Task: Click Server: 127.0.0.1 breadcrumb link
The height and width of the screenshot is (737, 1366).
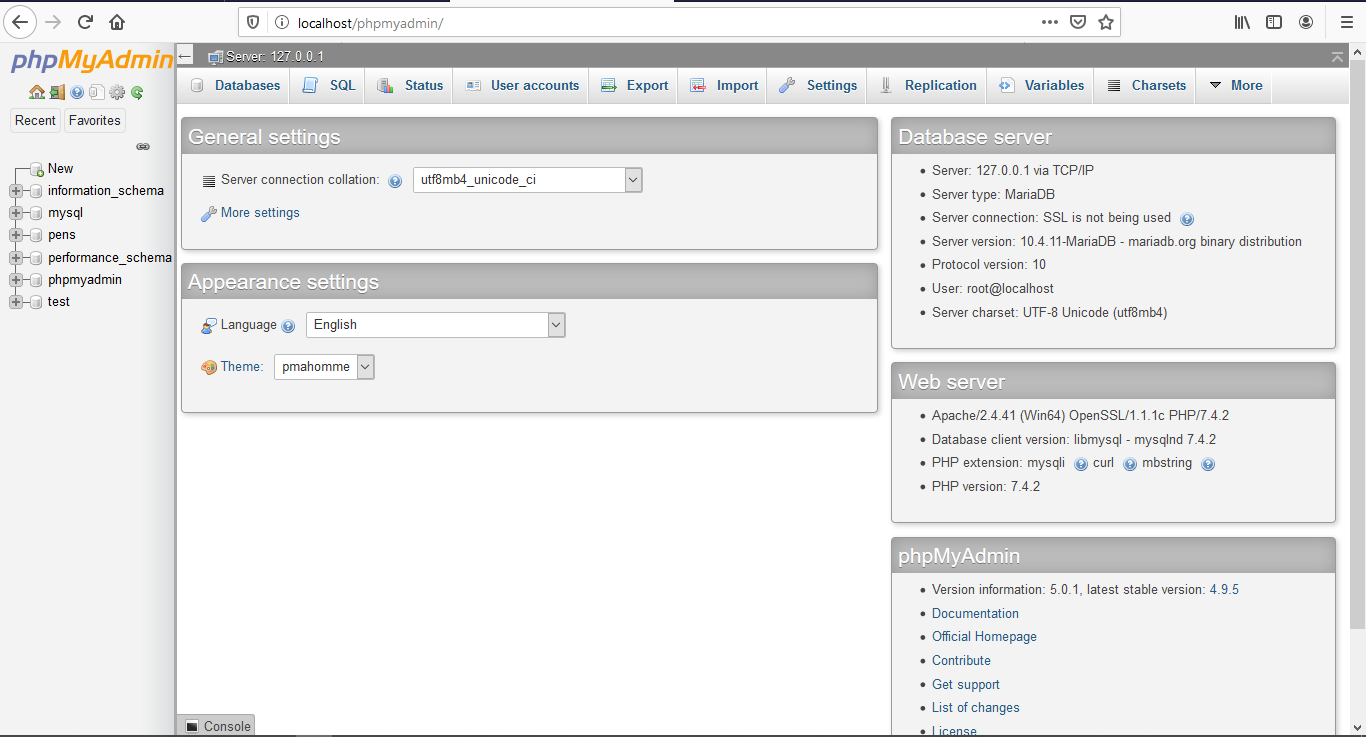Action: [x=275, y=57]
